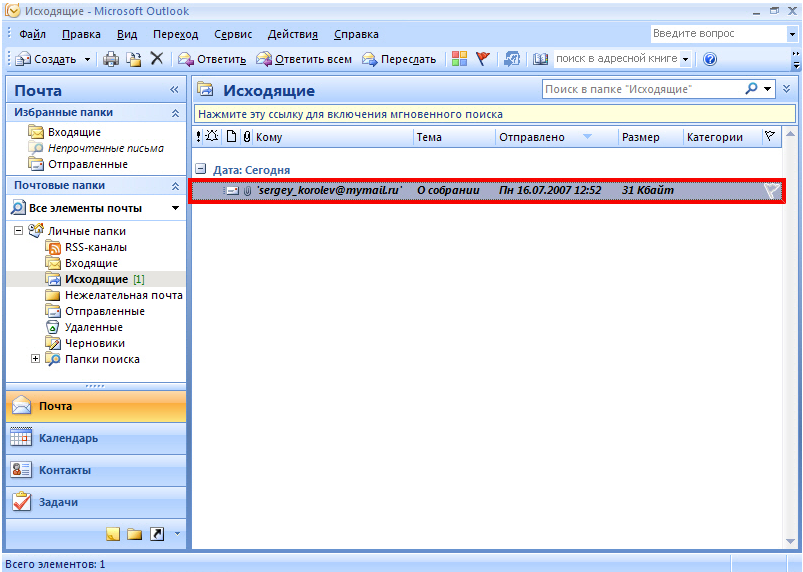803x572 pixels.
Task: Click the Создать new message button
Action: [46, 59]
